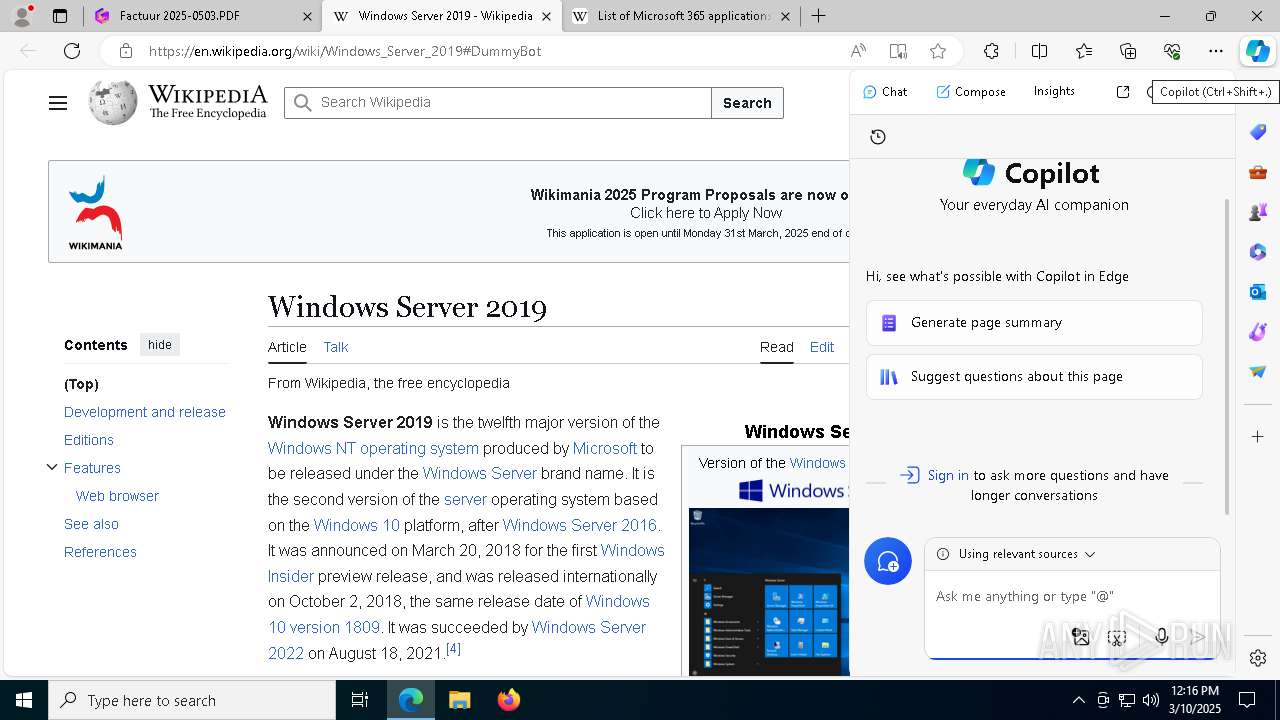Open Outlook icon in Edge sidebar

coord(1258,292)
